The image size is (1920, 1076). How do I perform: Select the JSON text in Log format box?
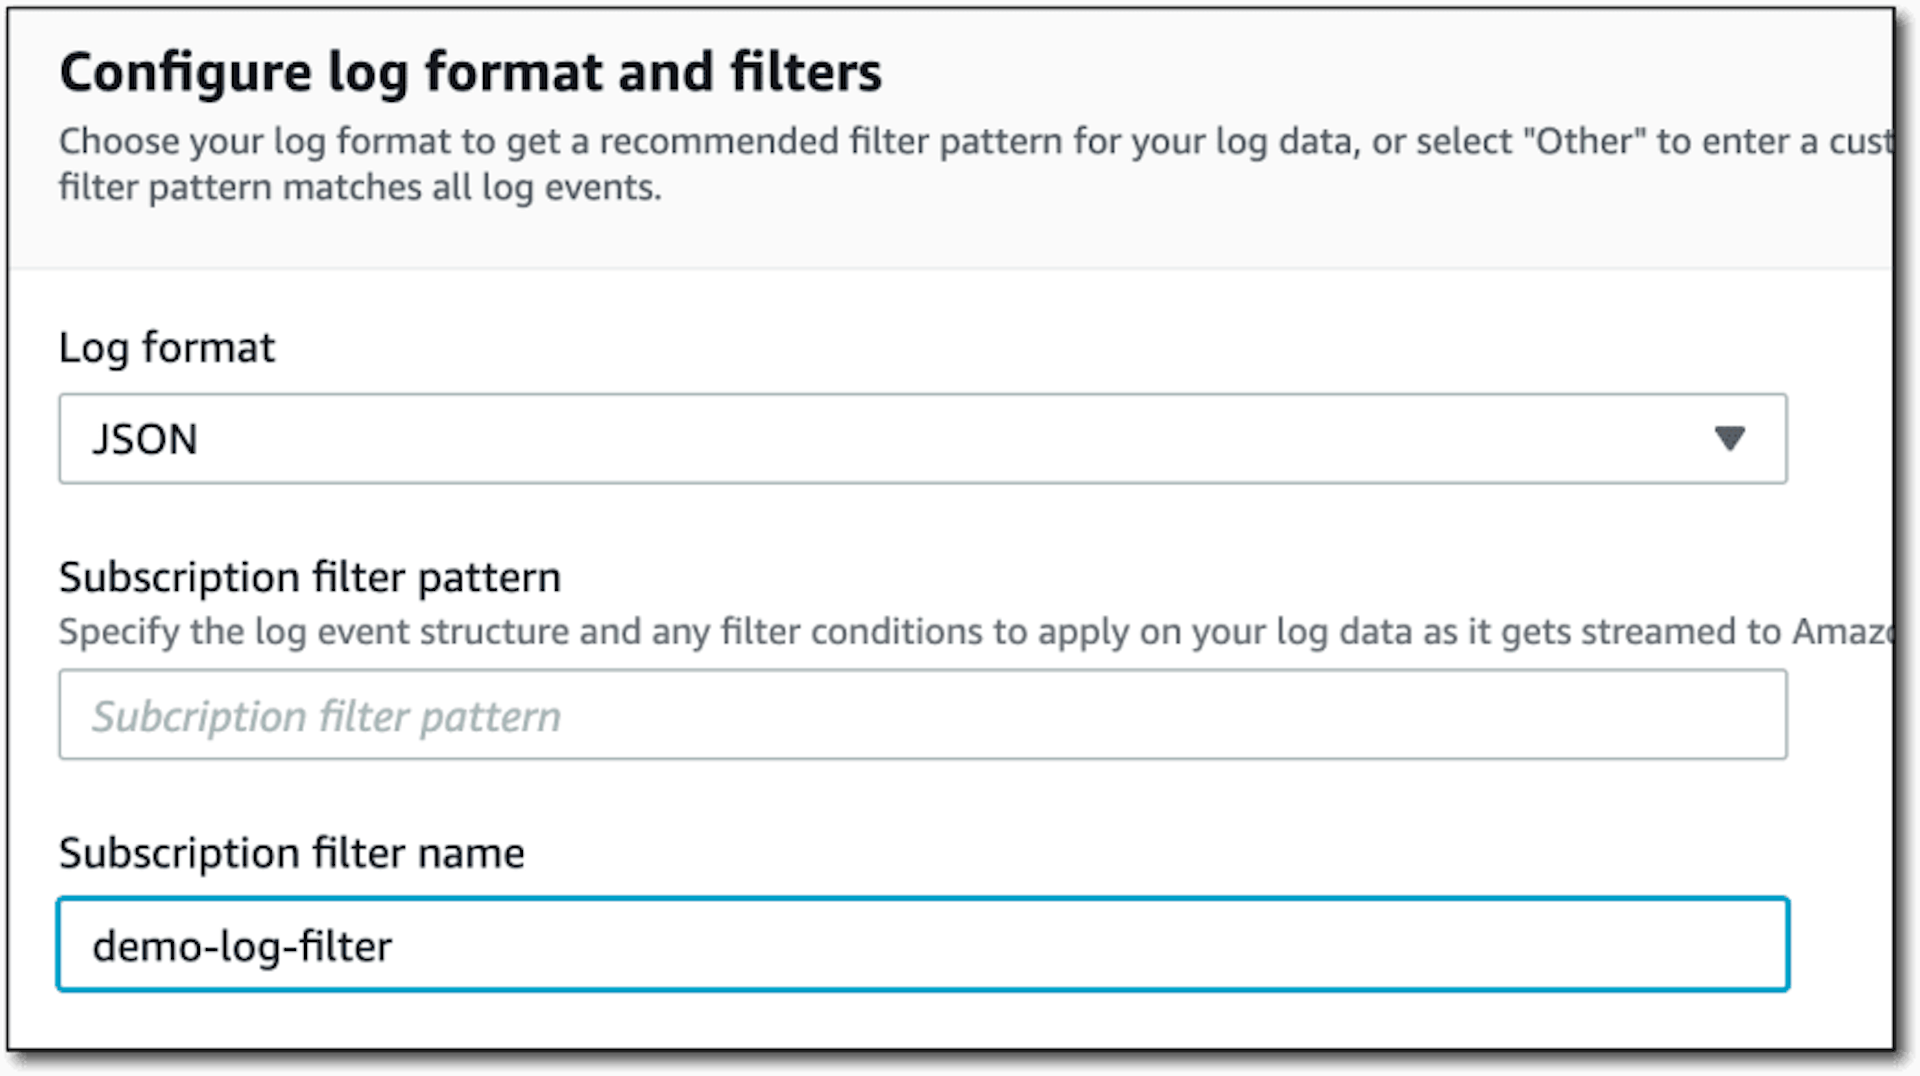pos(145,440)
